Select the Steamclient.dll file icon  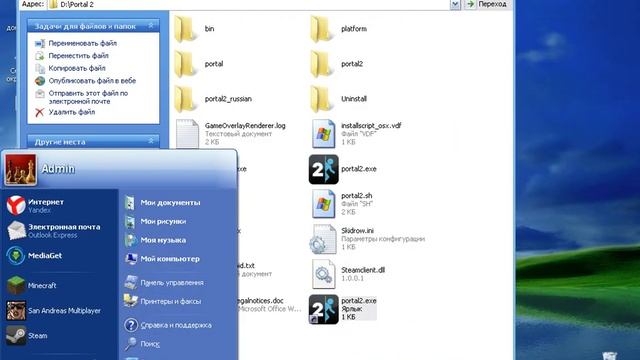point(323,274)
